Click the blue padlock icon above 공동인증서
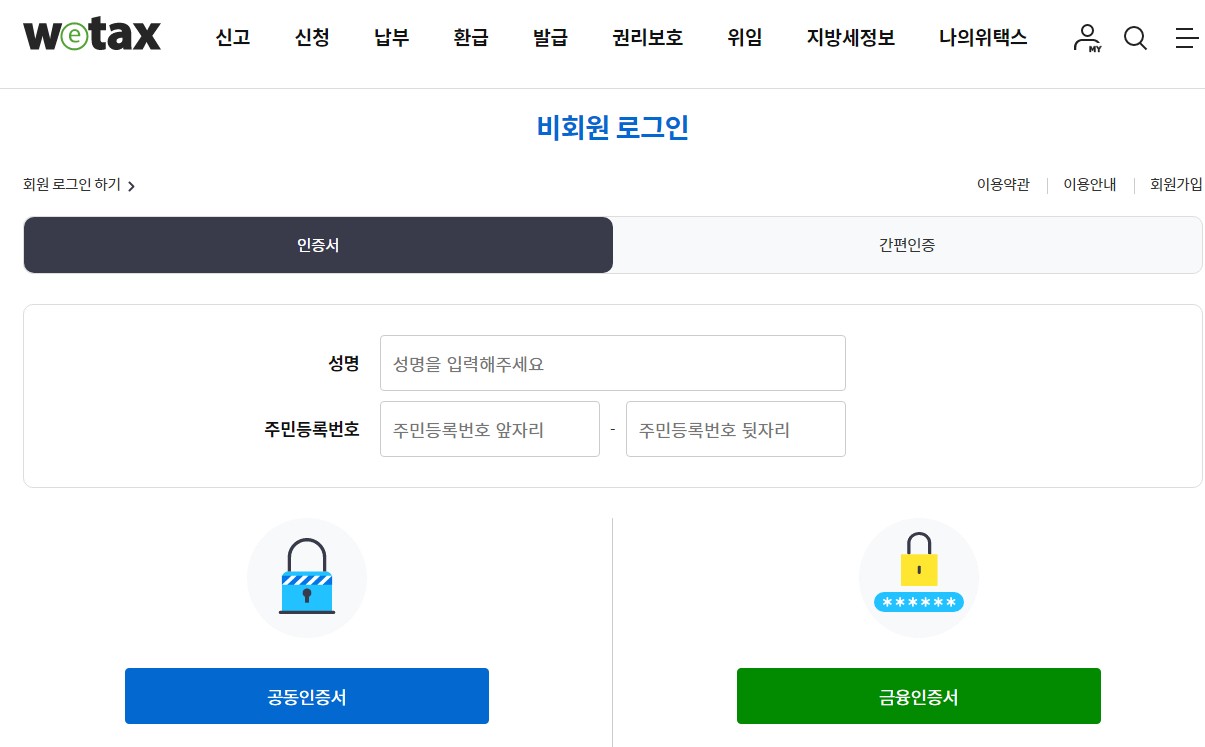This screenshot has width=1205, height=747. click(x=306, y=577)
